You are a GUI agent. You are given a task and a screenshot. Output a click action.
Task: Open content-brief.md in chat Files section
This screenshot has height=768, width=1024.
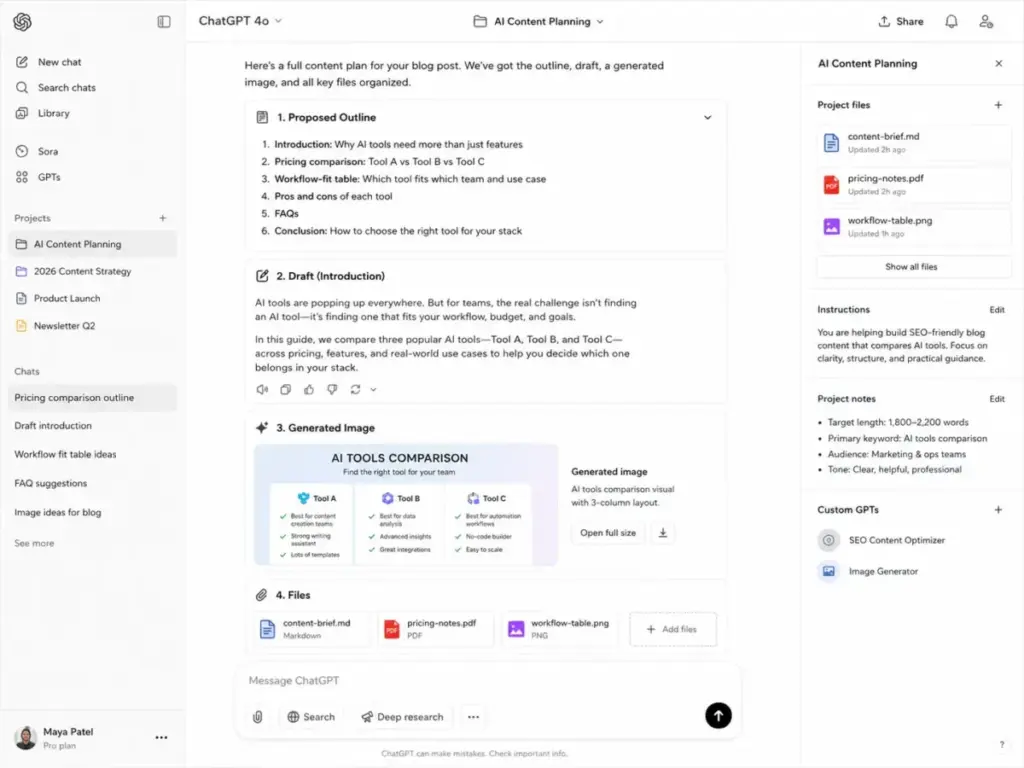coord(313,629)
